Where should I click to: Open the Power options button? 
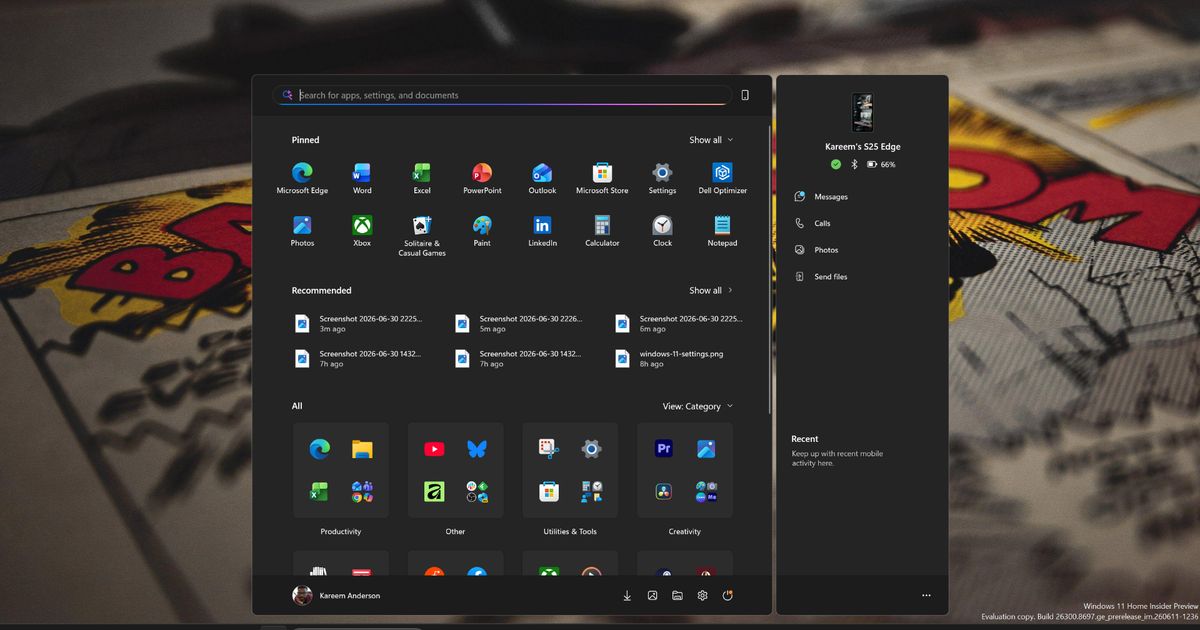728,596
